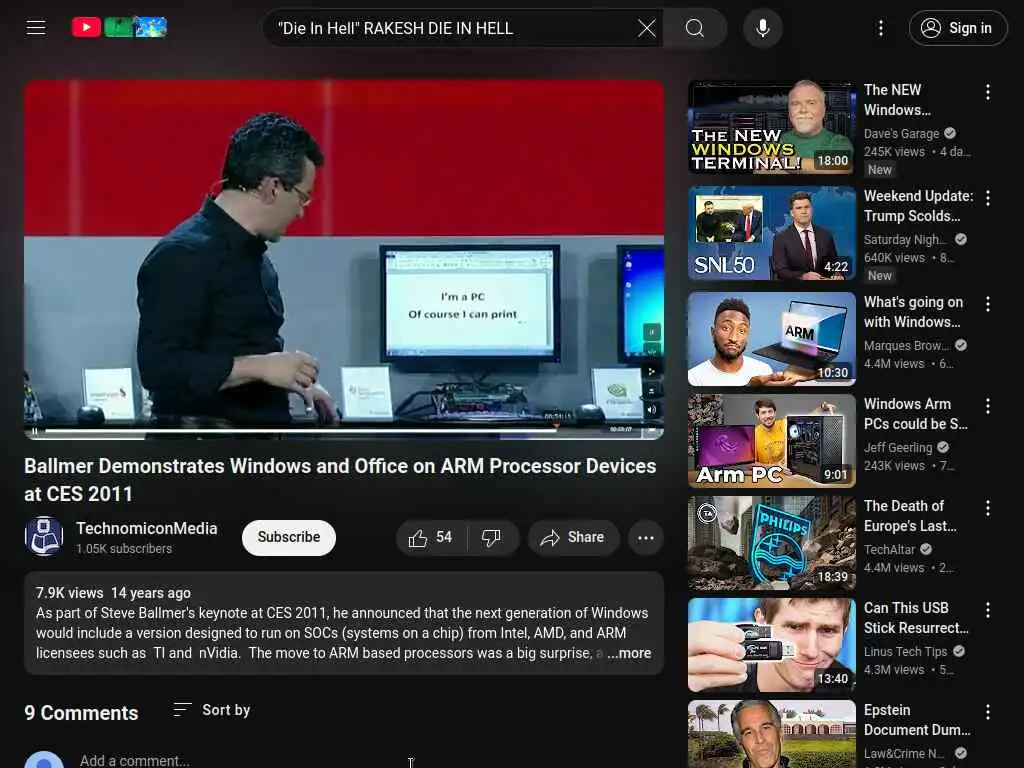Open 'Can This USB Stick Resurrect...' title
Screen dimensions: 1024x768
tap(916, 617)
